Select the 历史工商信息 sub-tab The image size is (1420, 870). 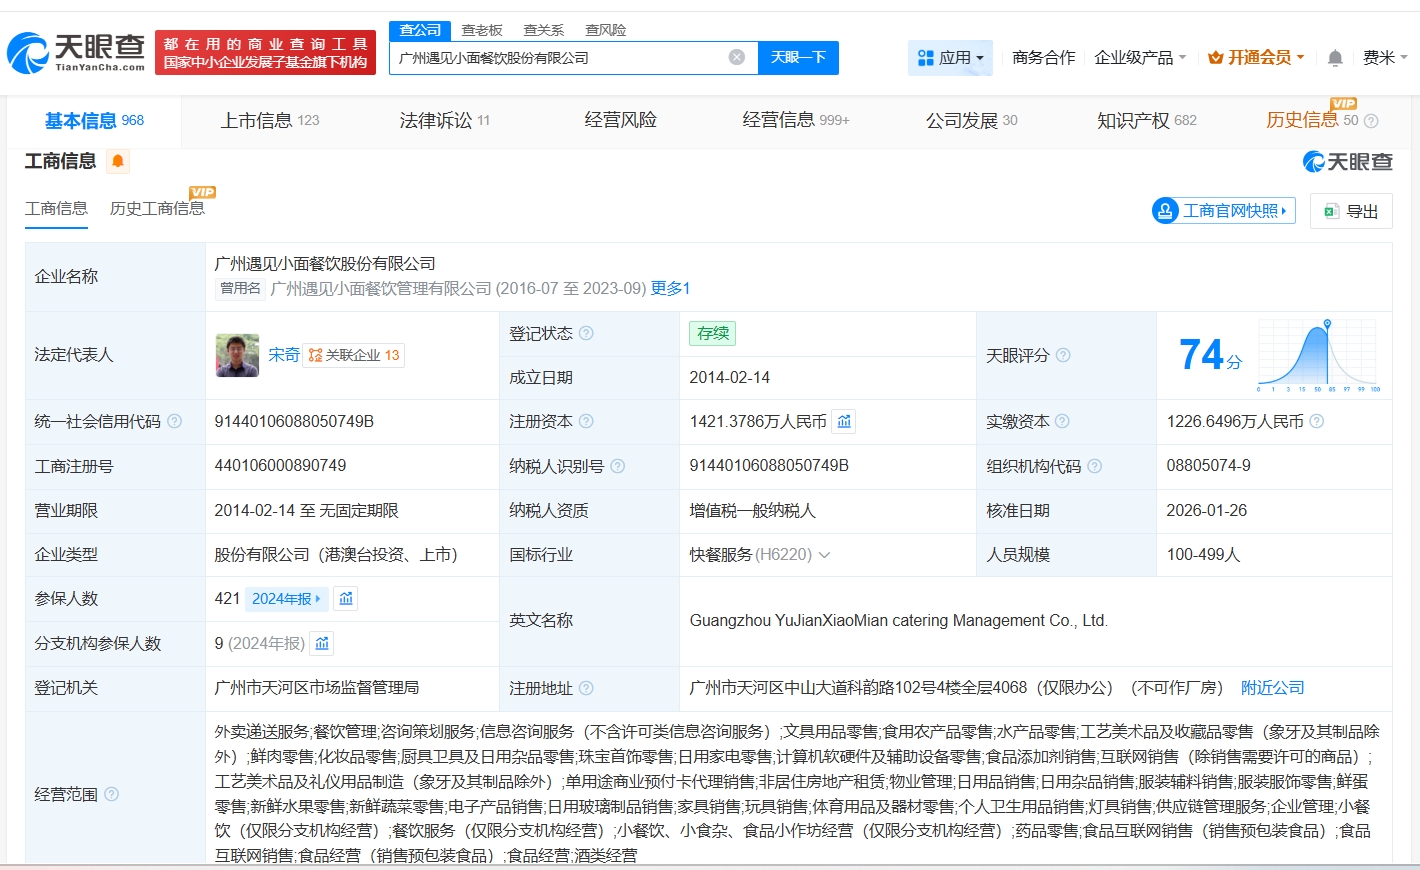coord(157,208)
